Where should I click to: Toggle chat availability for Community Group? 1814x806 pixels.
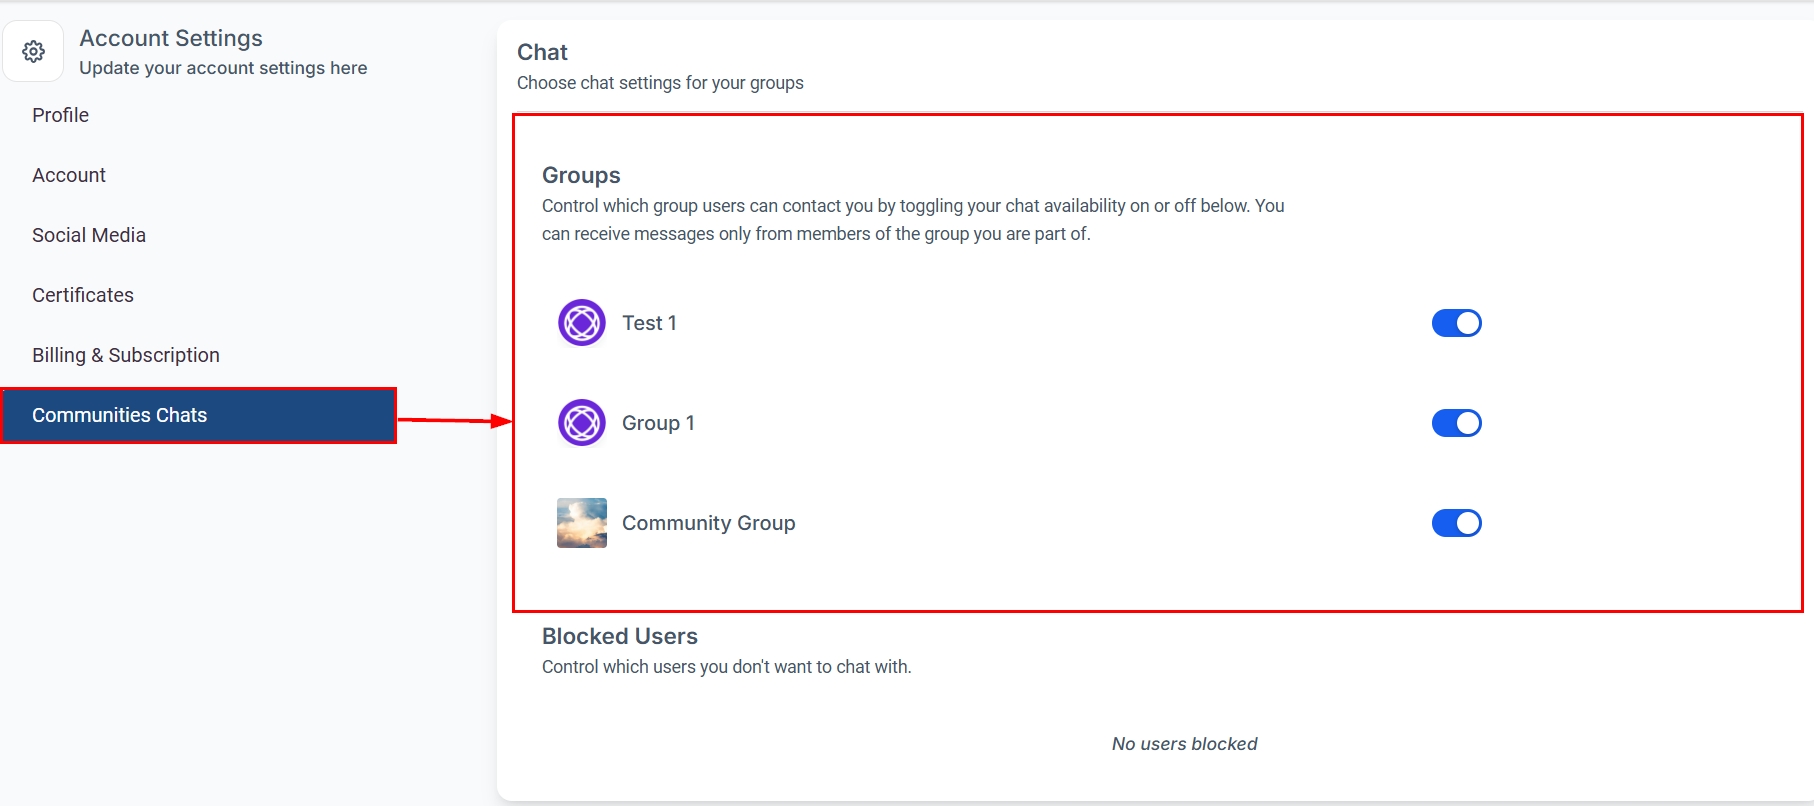point(1456,523)
